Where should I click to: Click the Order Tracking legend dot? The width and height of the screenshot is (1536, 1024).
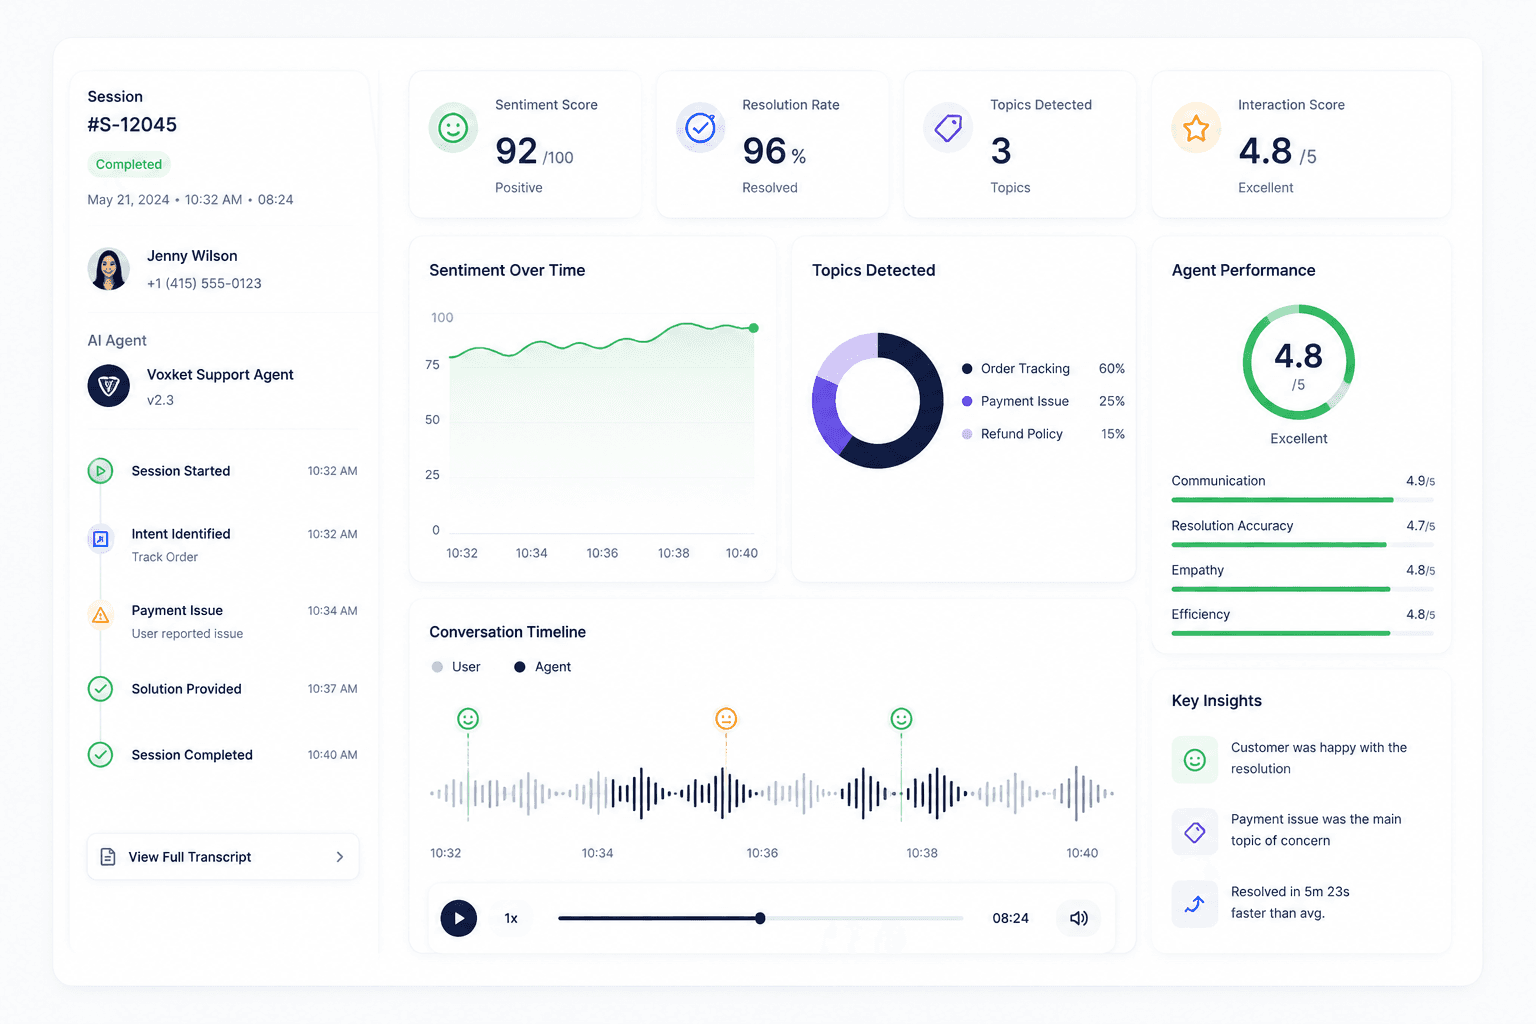(967, 369)
